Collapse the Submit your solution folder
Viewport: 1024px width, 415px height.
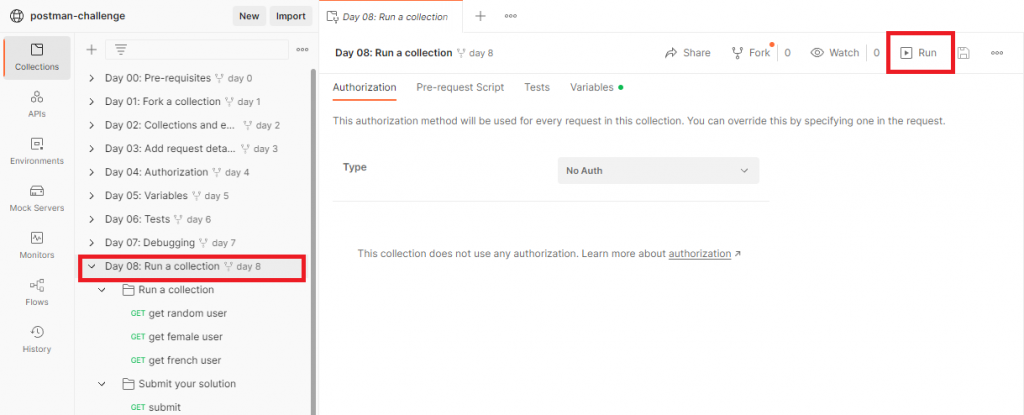coord(102,384)
